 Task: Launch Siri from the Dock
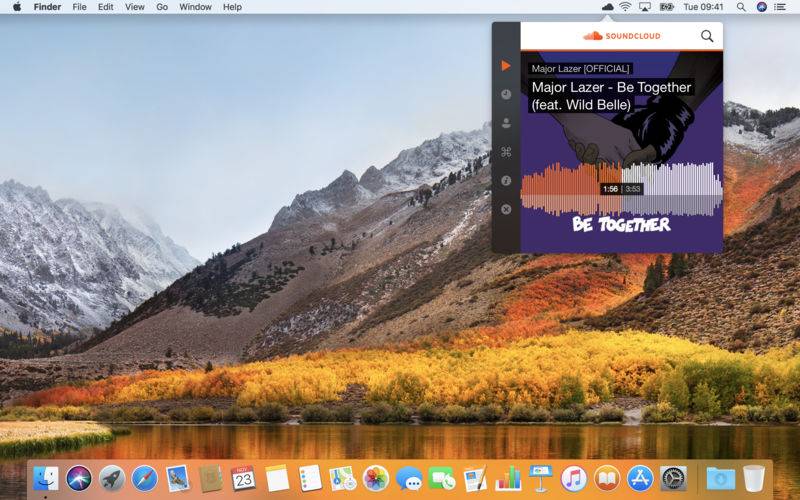79,479
